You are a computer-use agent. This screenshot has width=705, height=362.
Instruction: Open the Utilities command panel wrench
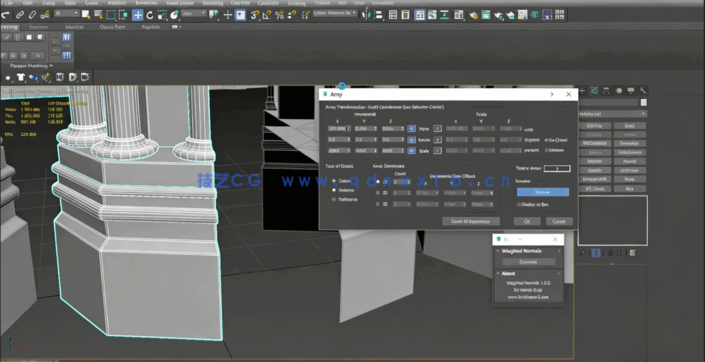click(643, 90)
